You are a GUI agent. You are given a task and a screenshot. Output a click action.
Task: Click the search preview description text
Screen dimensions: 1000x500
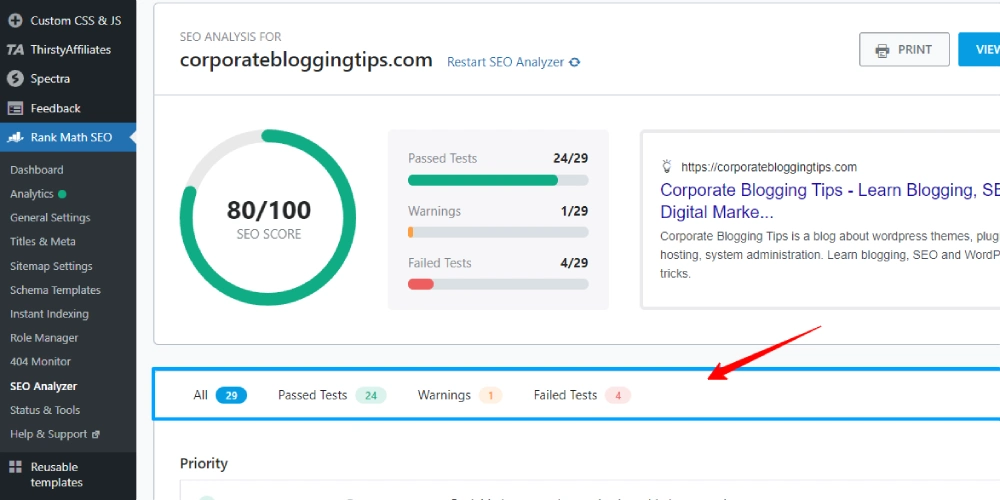coord(830,255)
